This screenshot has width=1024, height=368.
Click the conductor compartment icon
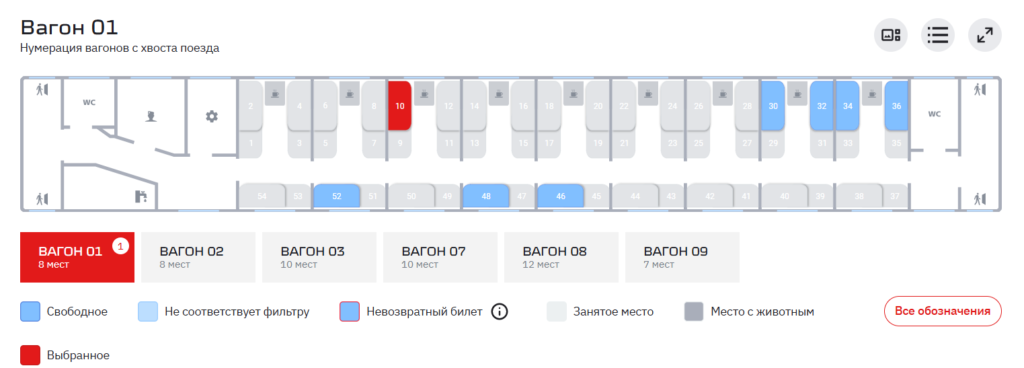click(x=152, y=117)
